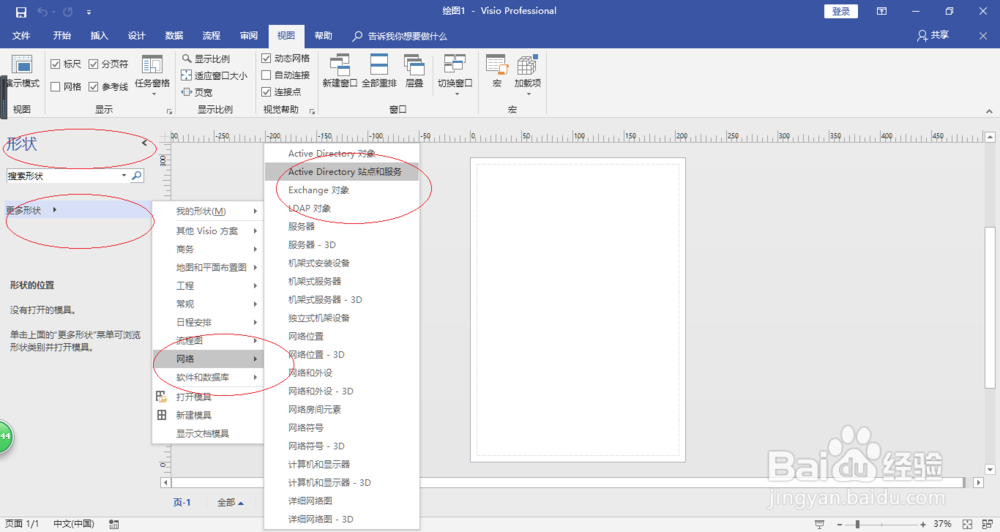Click the horizontal scrollbar left arrow
Viewport: 1000px width, 532px height.
pyautogui.click(x=165, y=483)
